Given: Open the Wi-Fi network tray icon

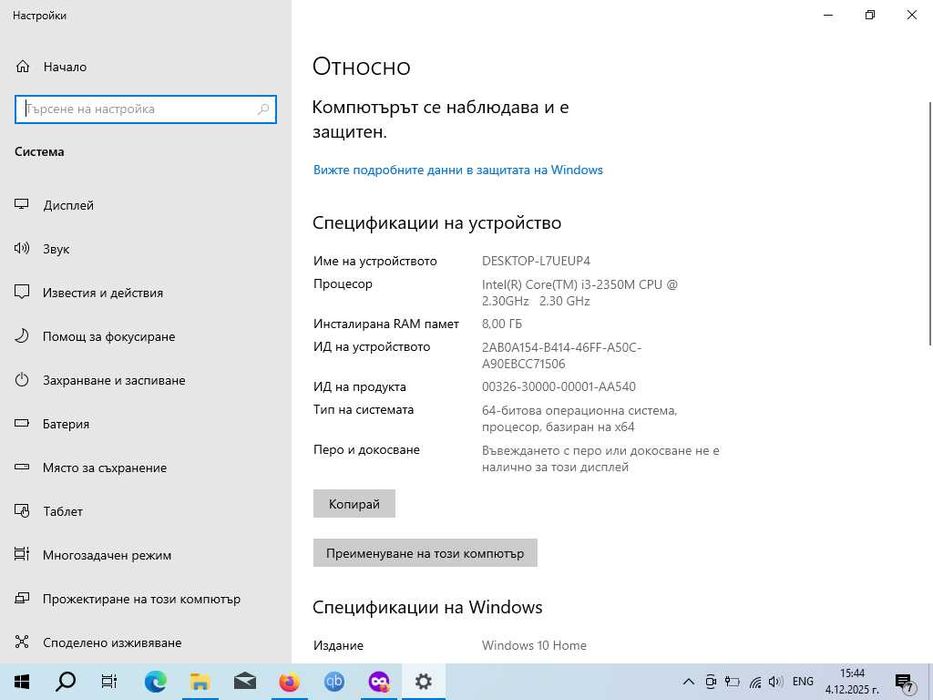Looking at the screenshot, I should coord(755,682).
